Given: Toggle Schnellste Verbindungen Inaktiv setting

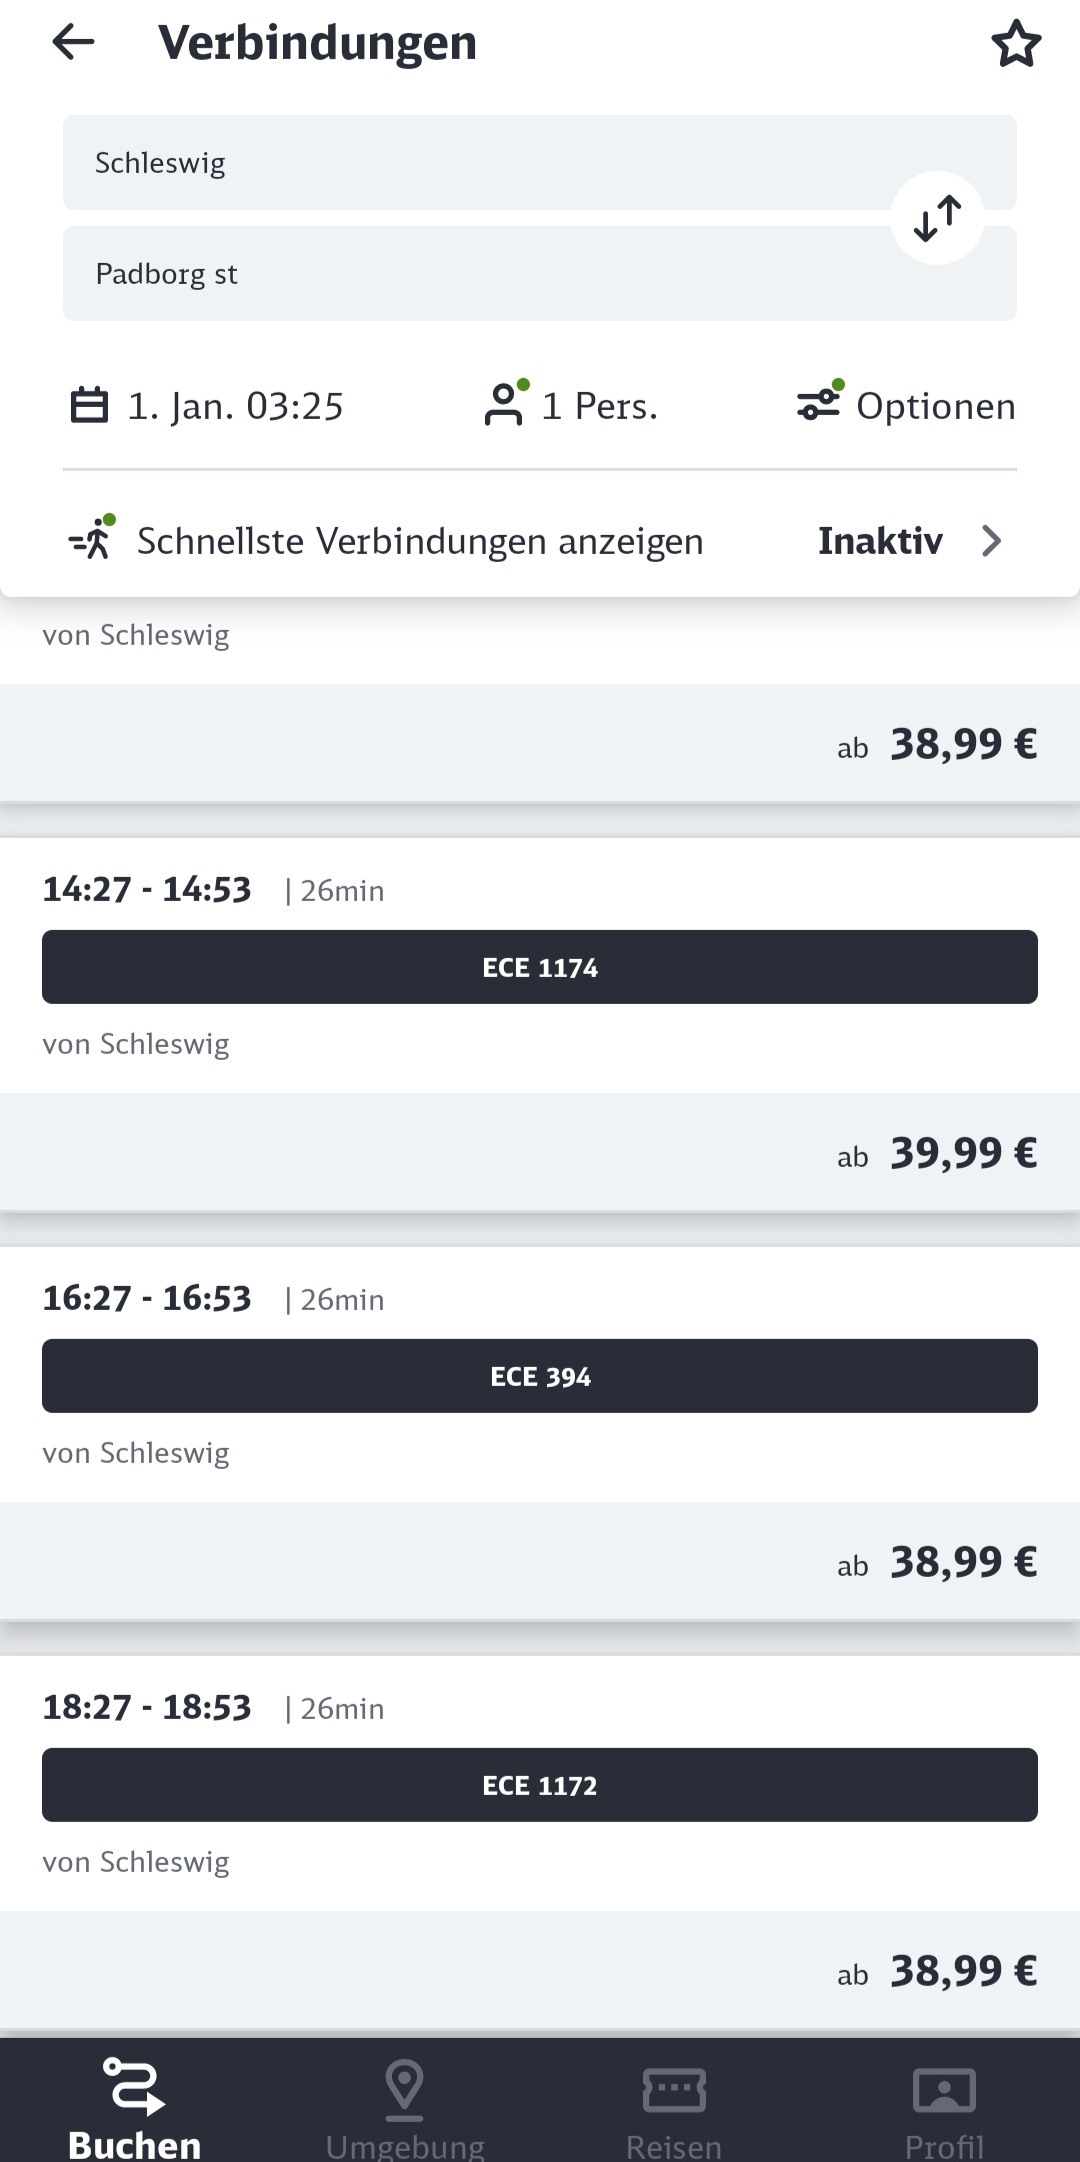Looking at the screenshot, I should (x=880, y=541).
